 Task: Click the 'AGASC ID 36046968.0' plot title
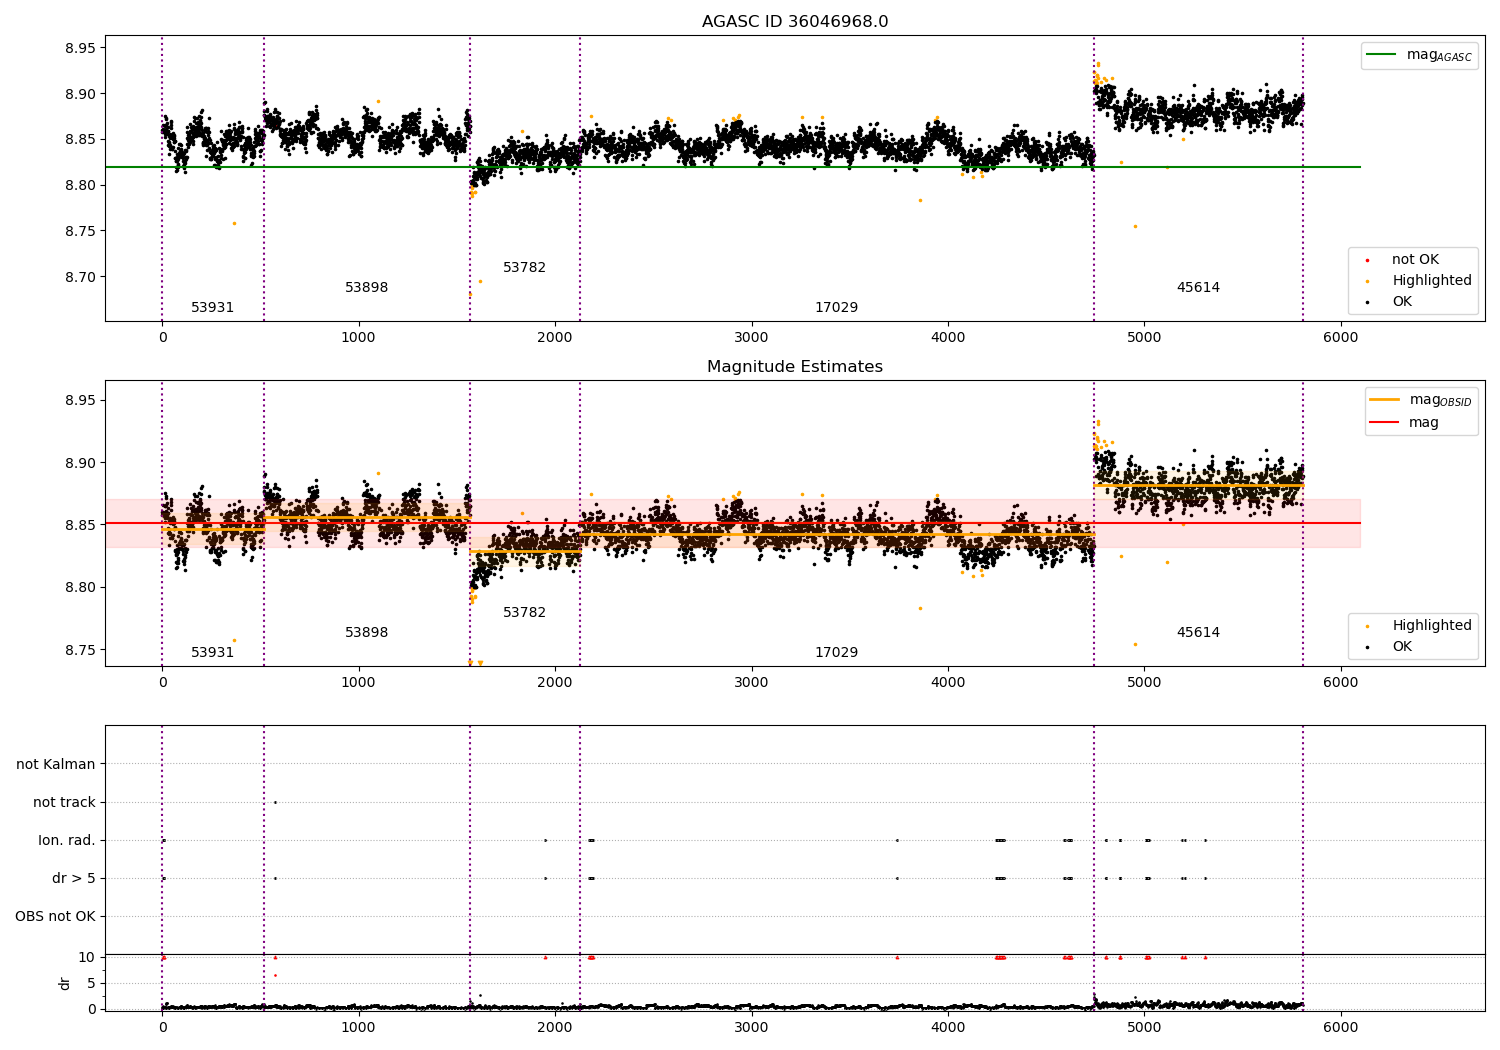click(x=795, y=22)
